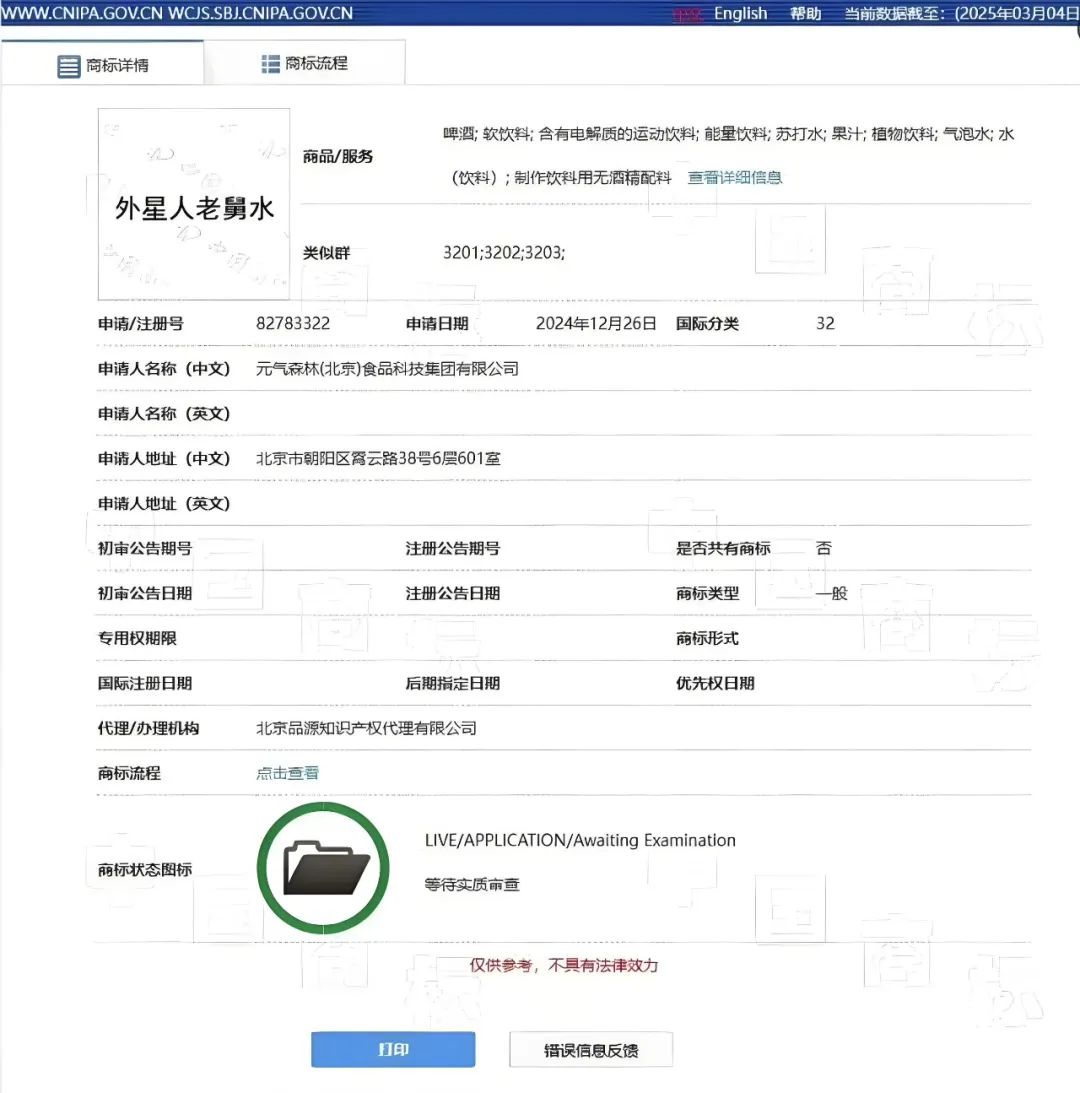Screen dimensions: 1080x1093
Task: Select application number 82783322
Action: click(x=293, y=323)
